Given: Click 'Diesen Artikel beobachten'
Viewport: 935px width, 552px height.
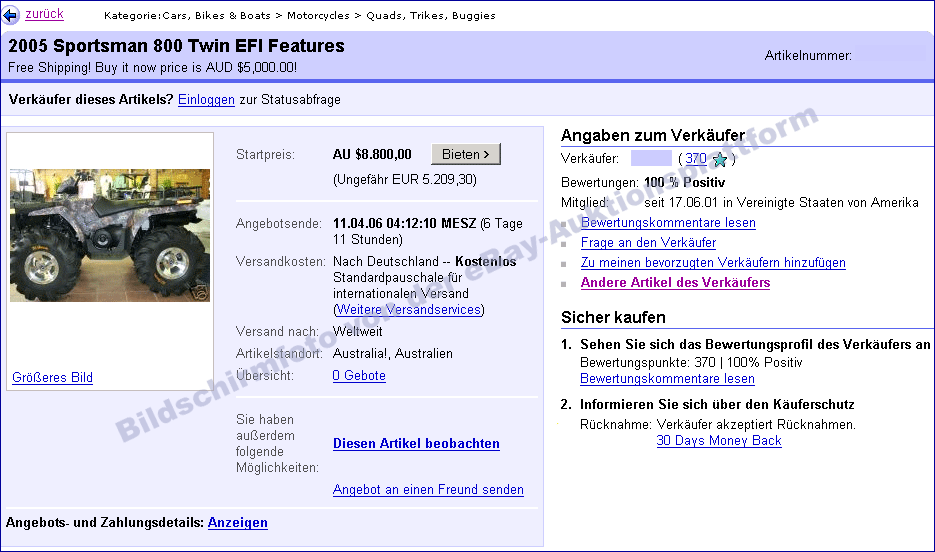Looking at the screenshot, I should pyautogui.click(x=416, y=444).
